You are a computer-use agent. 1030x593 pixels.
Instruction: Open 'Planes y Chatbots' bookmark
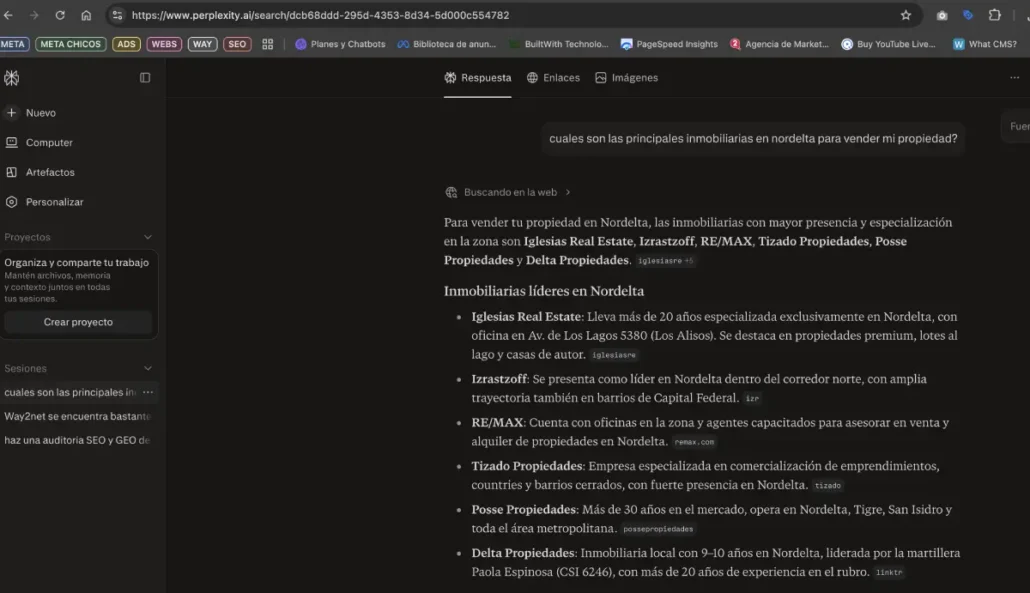click(340, 44)
